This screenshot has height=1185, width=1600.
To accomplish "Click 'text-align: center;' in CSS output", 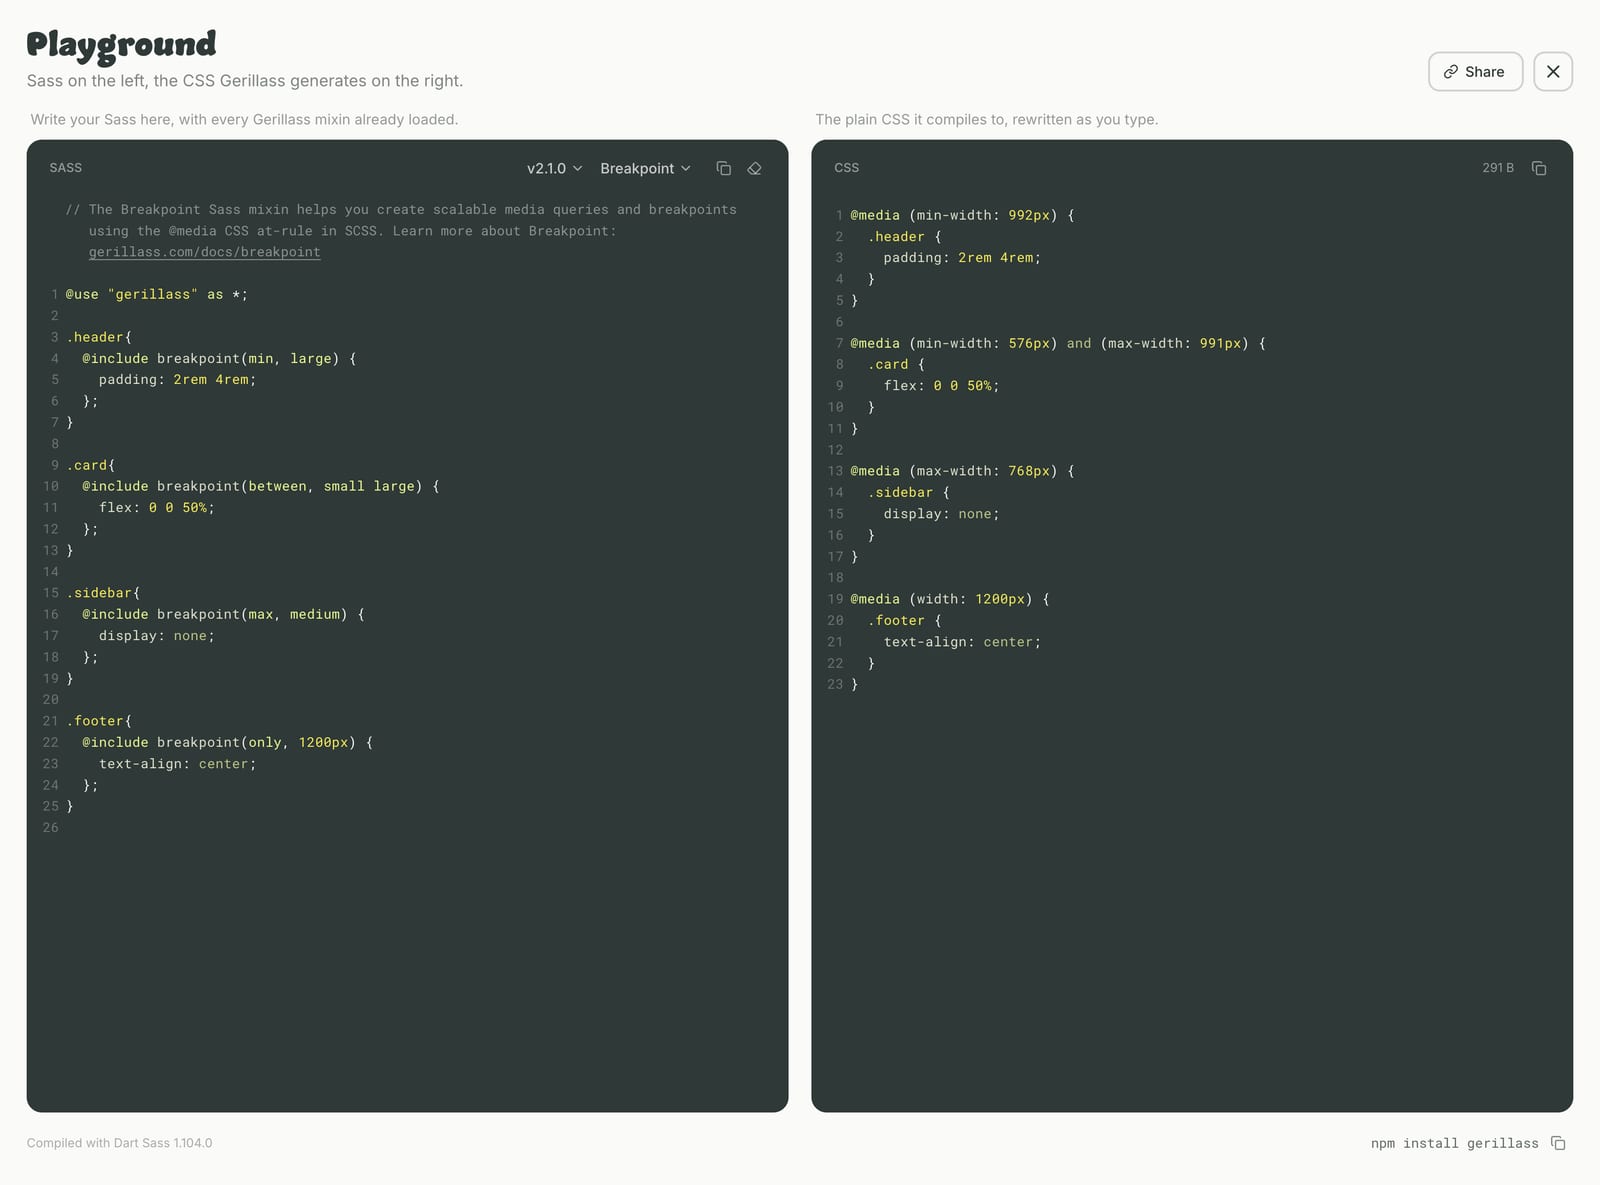I will tap(962, 642).
